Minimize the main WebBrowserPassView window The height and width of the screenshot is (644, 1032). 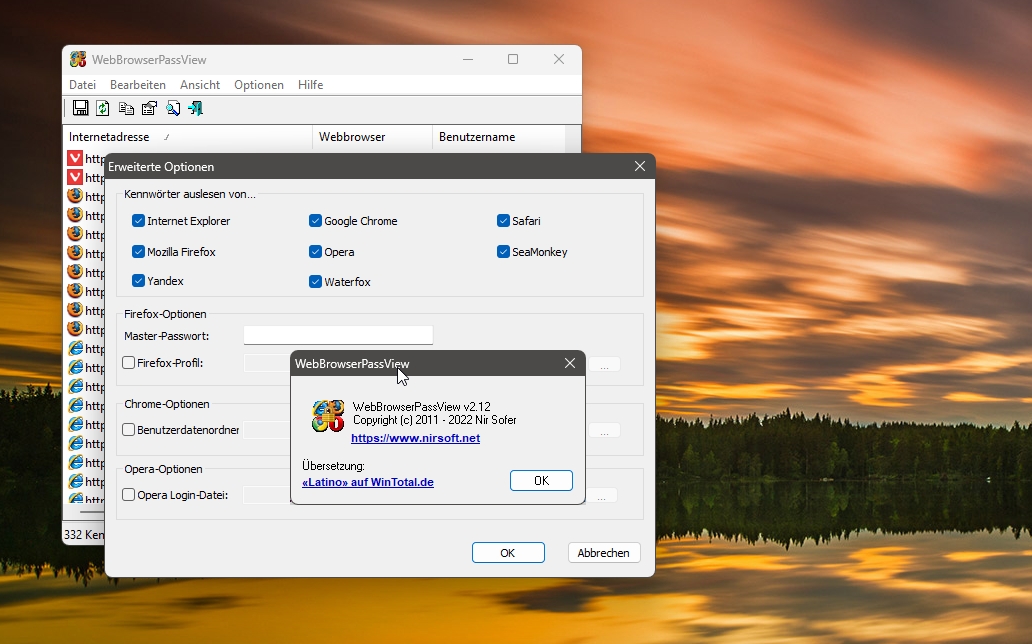click(x=468, y=59)
